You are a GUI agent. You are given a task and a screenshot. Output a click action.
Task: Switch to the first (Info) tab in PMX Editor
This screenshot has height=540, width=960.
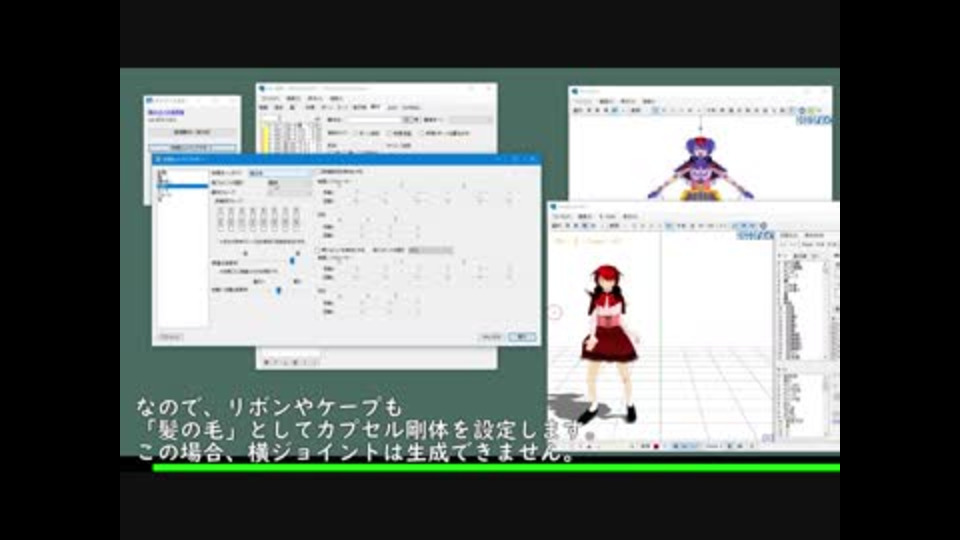[263, 108]
